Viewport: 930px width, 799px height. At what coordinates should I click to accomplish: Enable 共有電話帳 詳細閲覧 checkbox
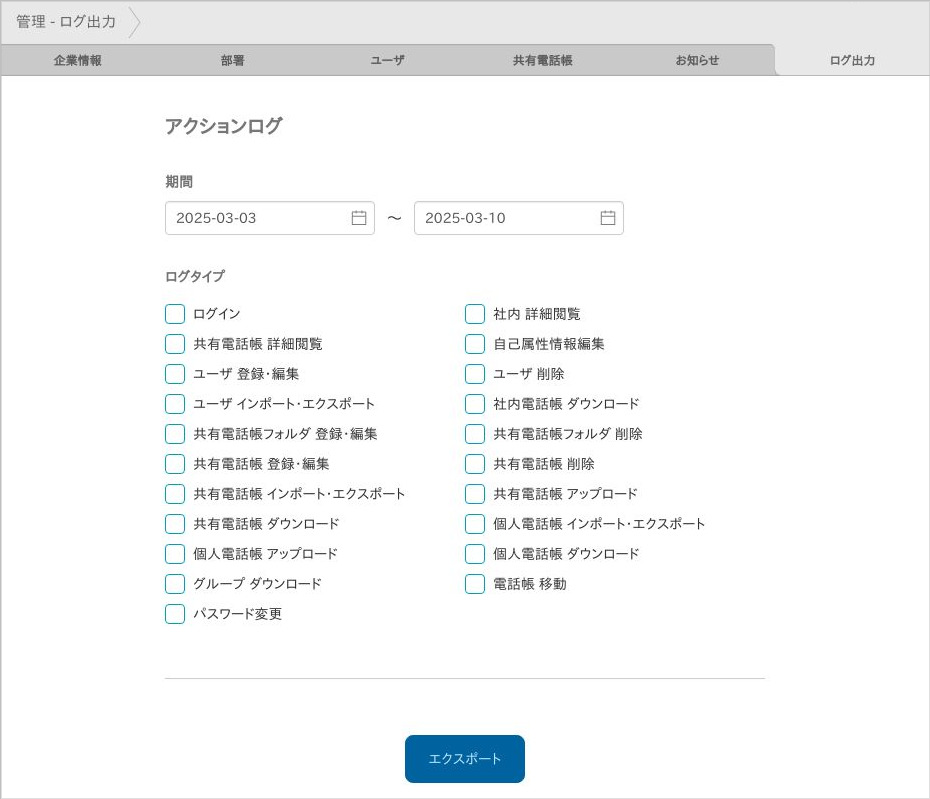(x=175, y=344)
